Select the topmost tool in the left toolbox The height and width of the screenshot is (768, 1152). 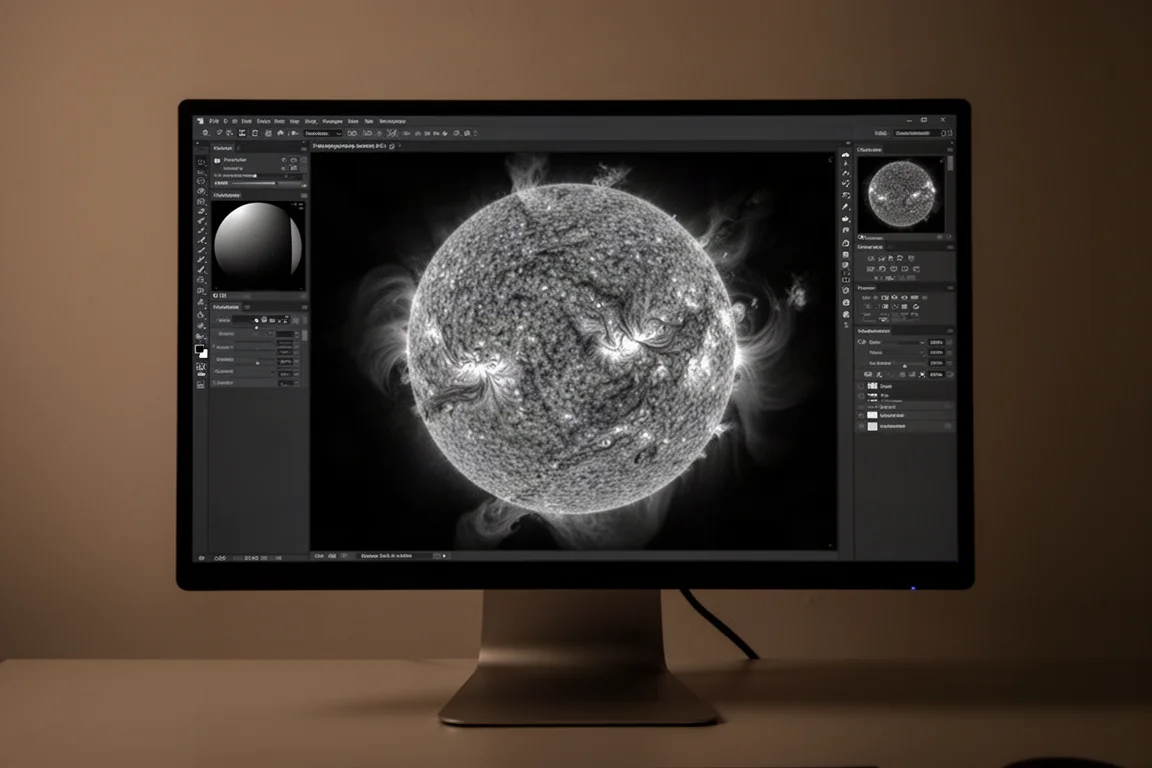201,162
